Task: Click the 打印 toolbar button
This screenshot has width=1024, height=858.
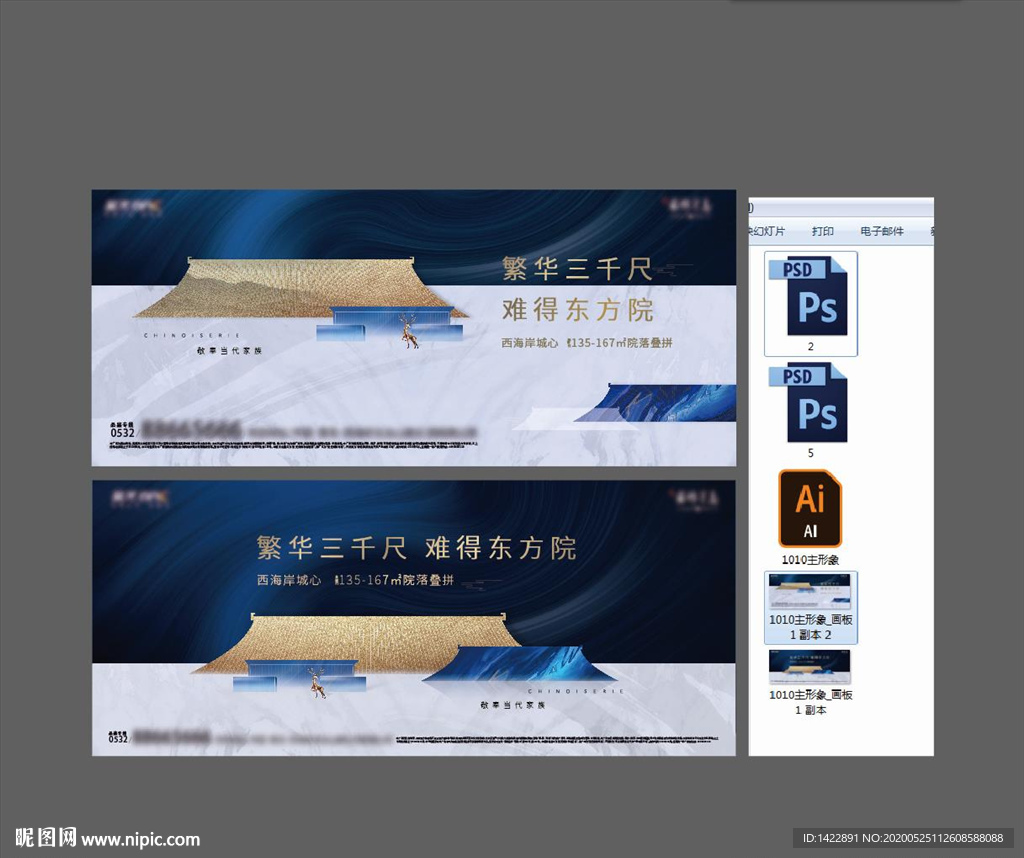Action: coord(822,231)
